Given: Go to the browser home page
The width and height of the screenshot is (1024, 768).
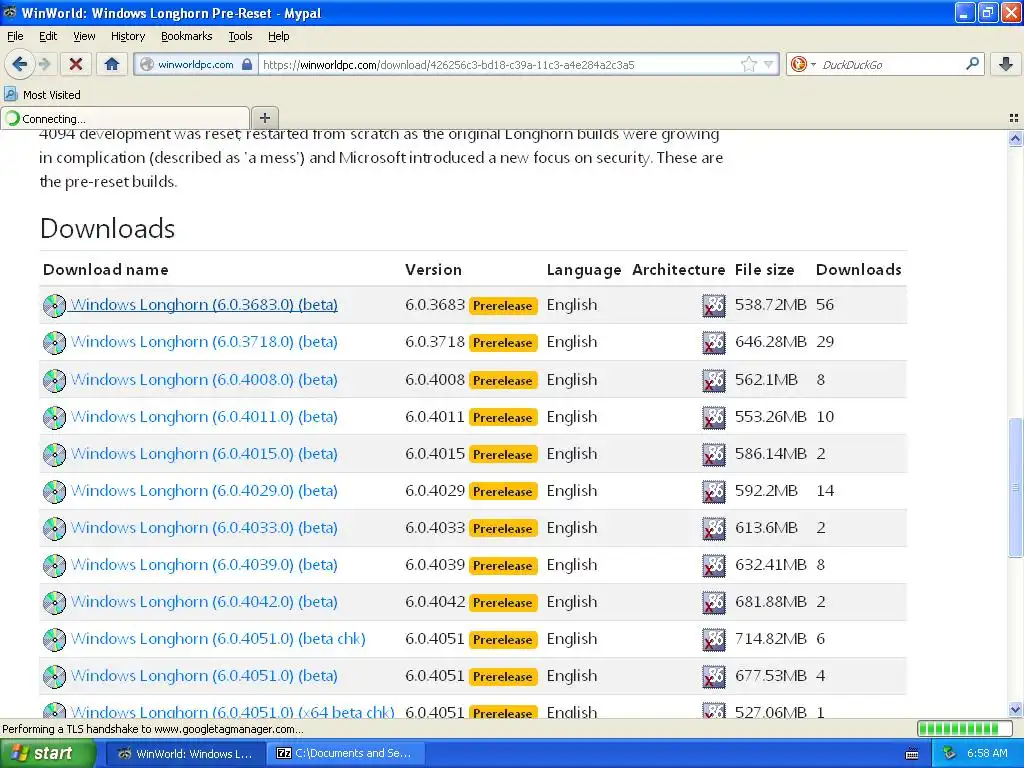Looking at the screenshot, I should [x=112, y=64].
